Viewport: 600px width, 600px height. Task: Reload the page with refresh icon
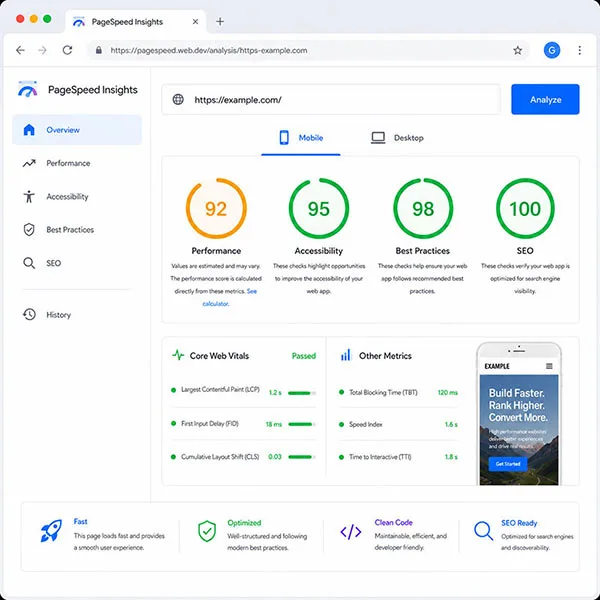pos(67,50)
